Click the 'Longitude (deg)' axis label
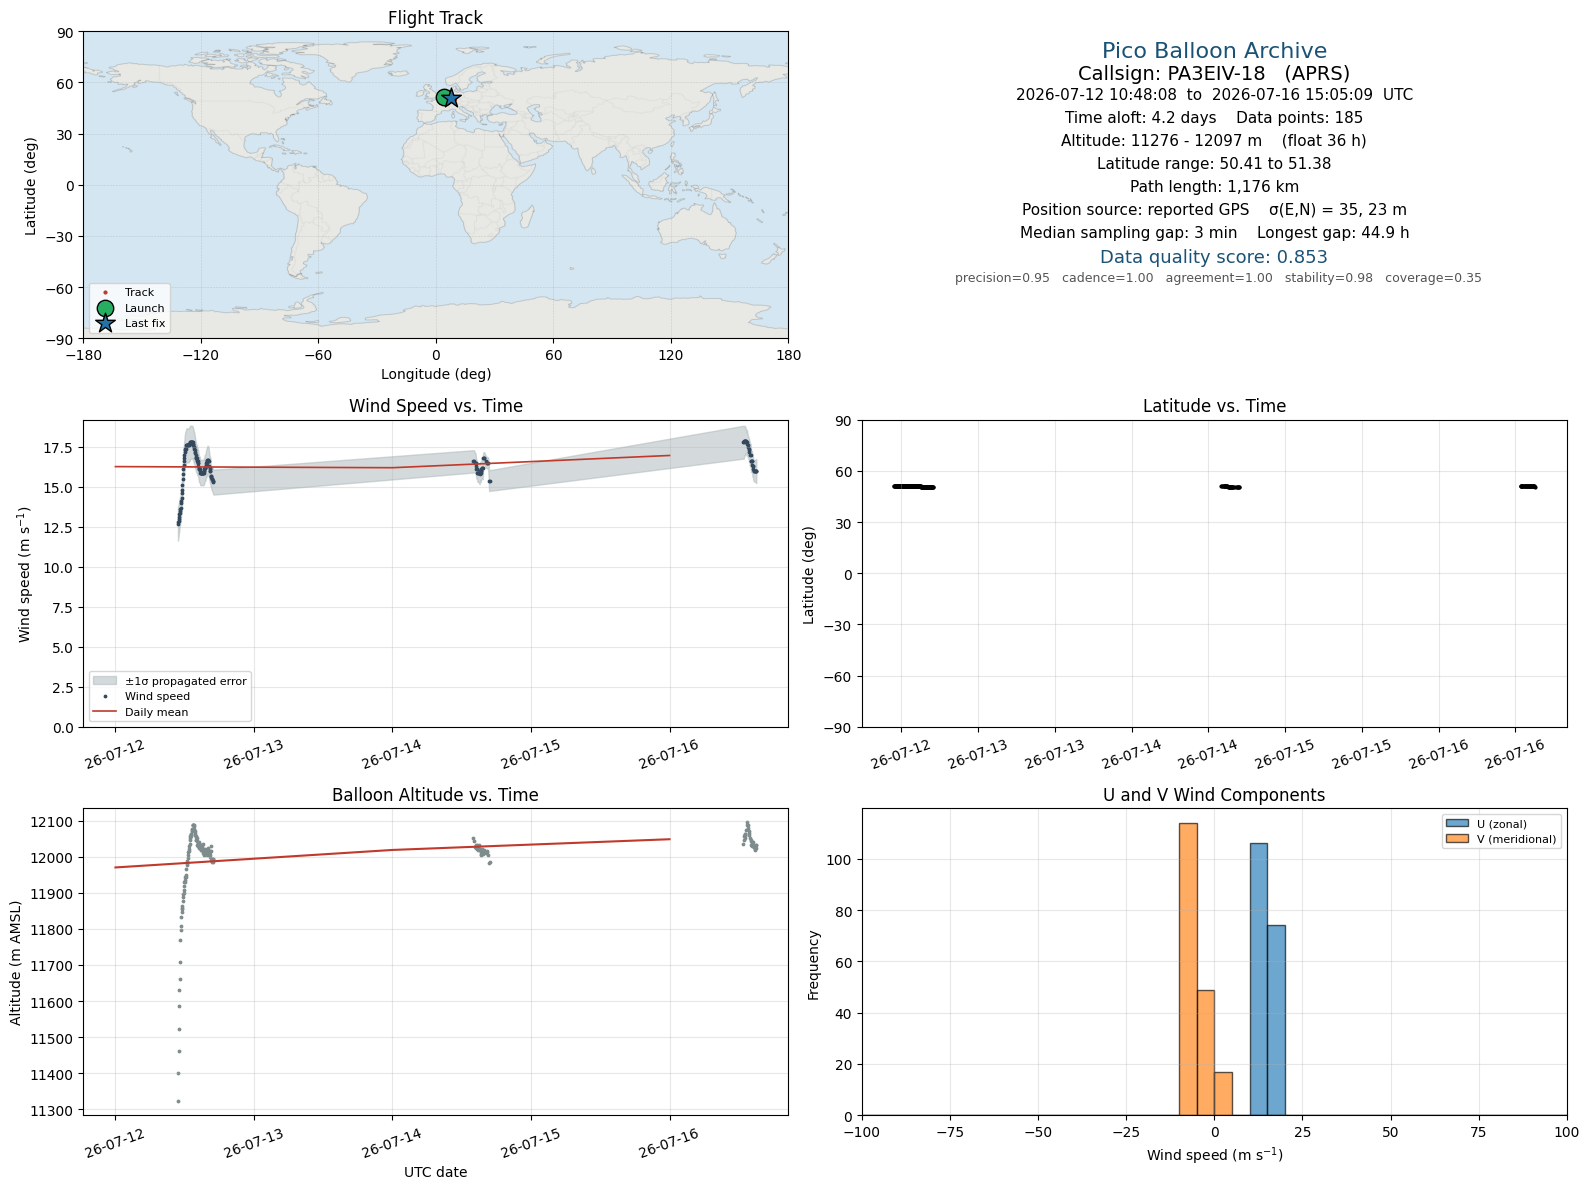 [436, 374]
